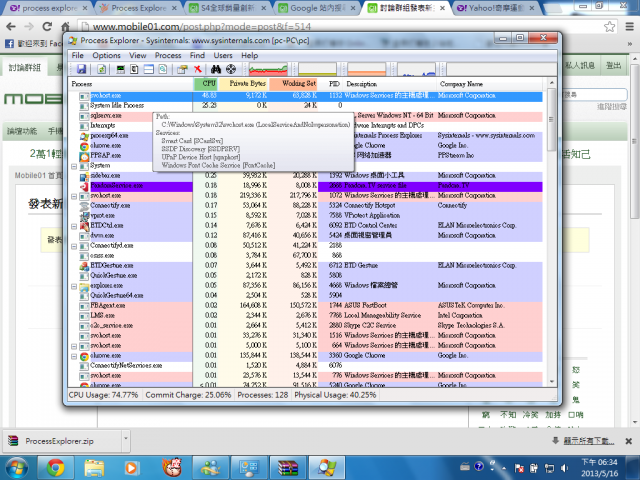Sort by the CPU column header
Screen dimensions: 640x480
pos(206,84)
